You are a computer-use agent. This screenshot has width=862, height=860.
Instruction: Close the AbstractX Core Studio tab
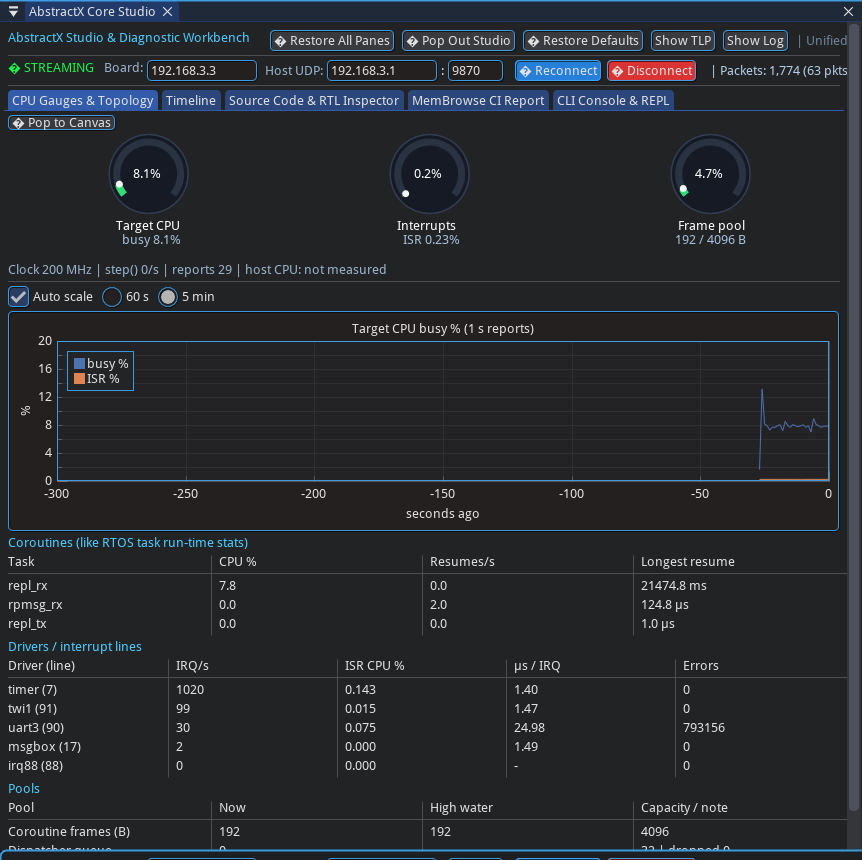[x=168, y=12]
